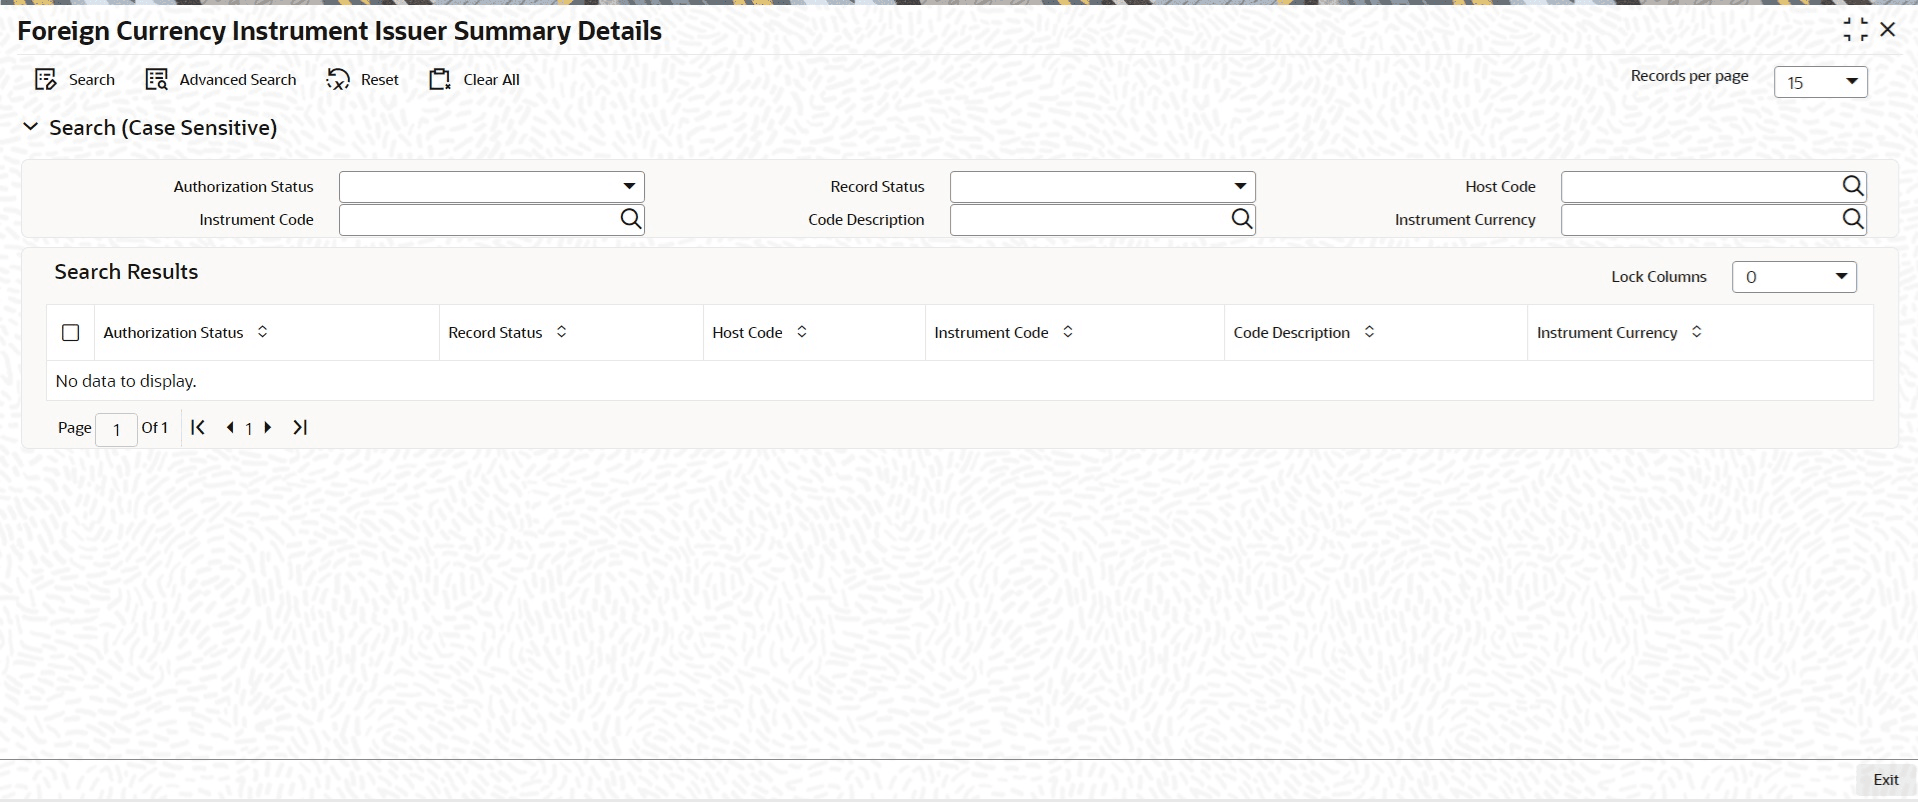Open Host Code lookup magnifier
The width and height of the screenshot is (1918, 802).
(x=1852, y=186)
